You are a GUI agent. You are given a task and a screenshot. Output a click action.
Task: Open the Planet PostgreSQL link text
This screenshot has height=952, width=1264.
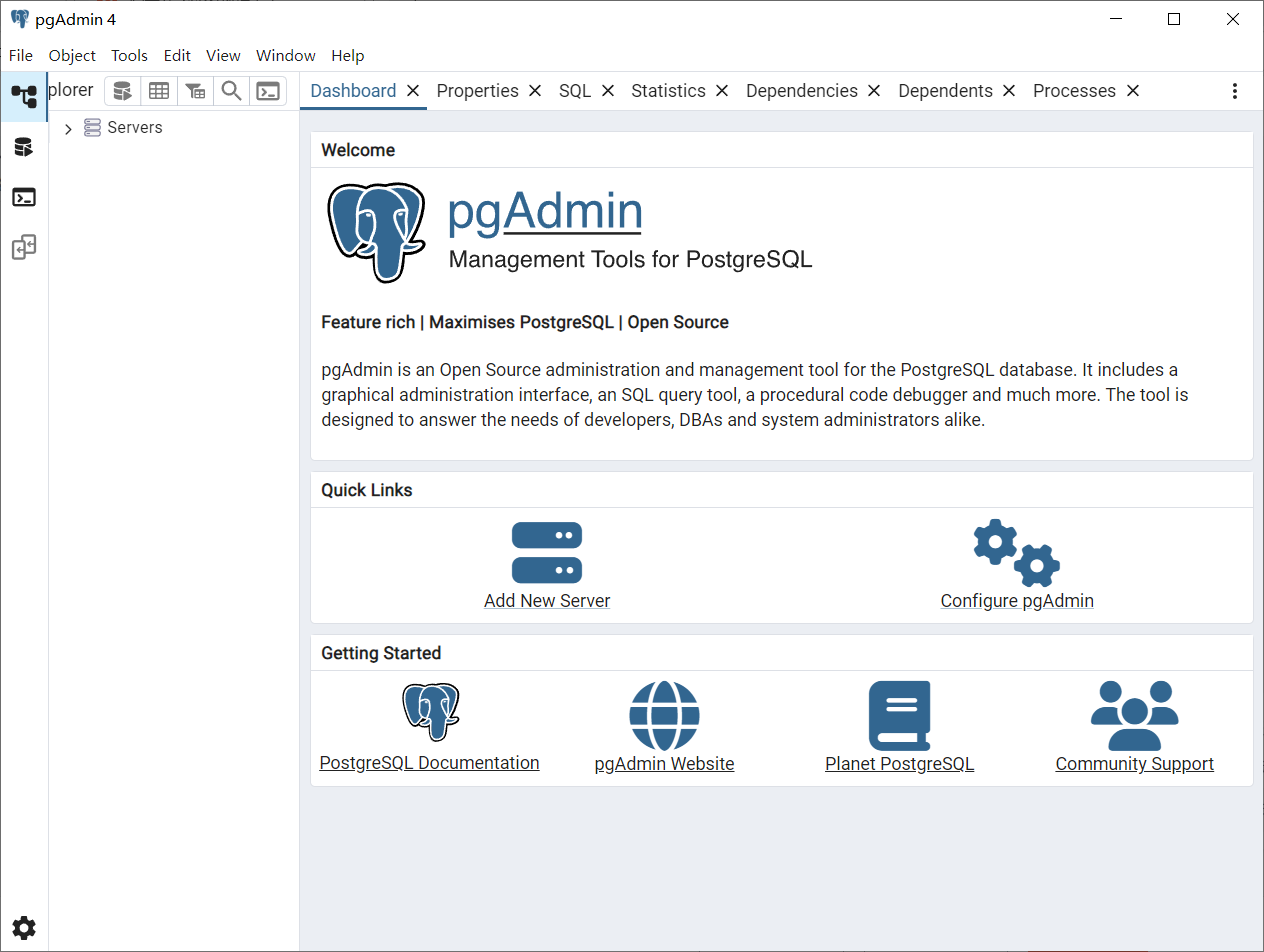tap(899, 764)
